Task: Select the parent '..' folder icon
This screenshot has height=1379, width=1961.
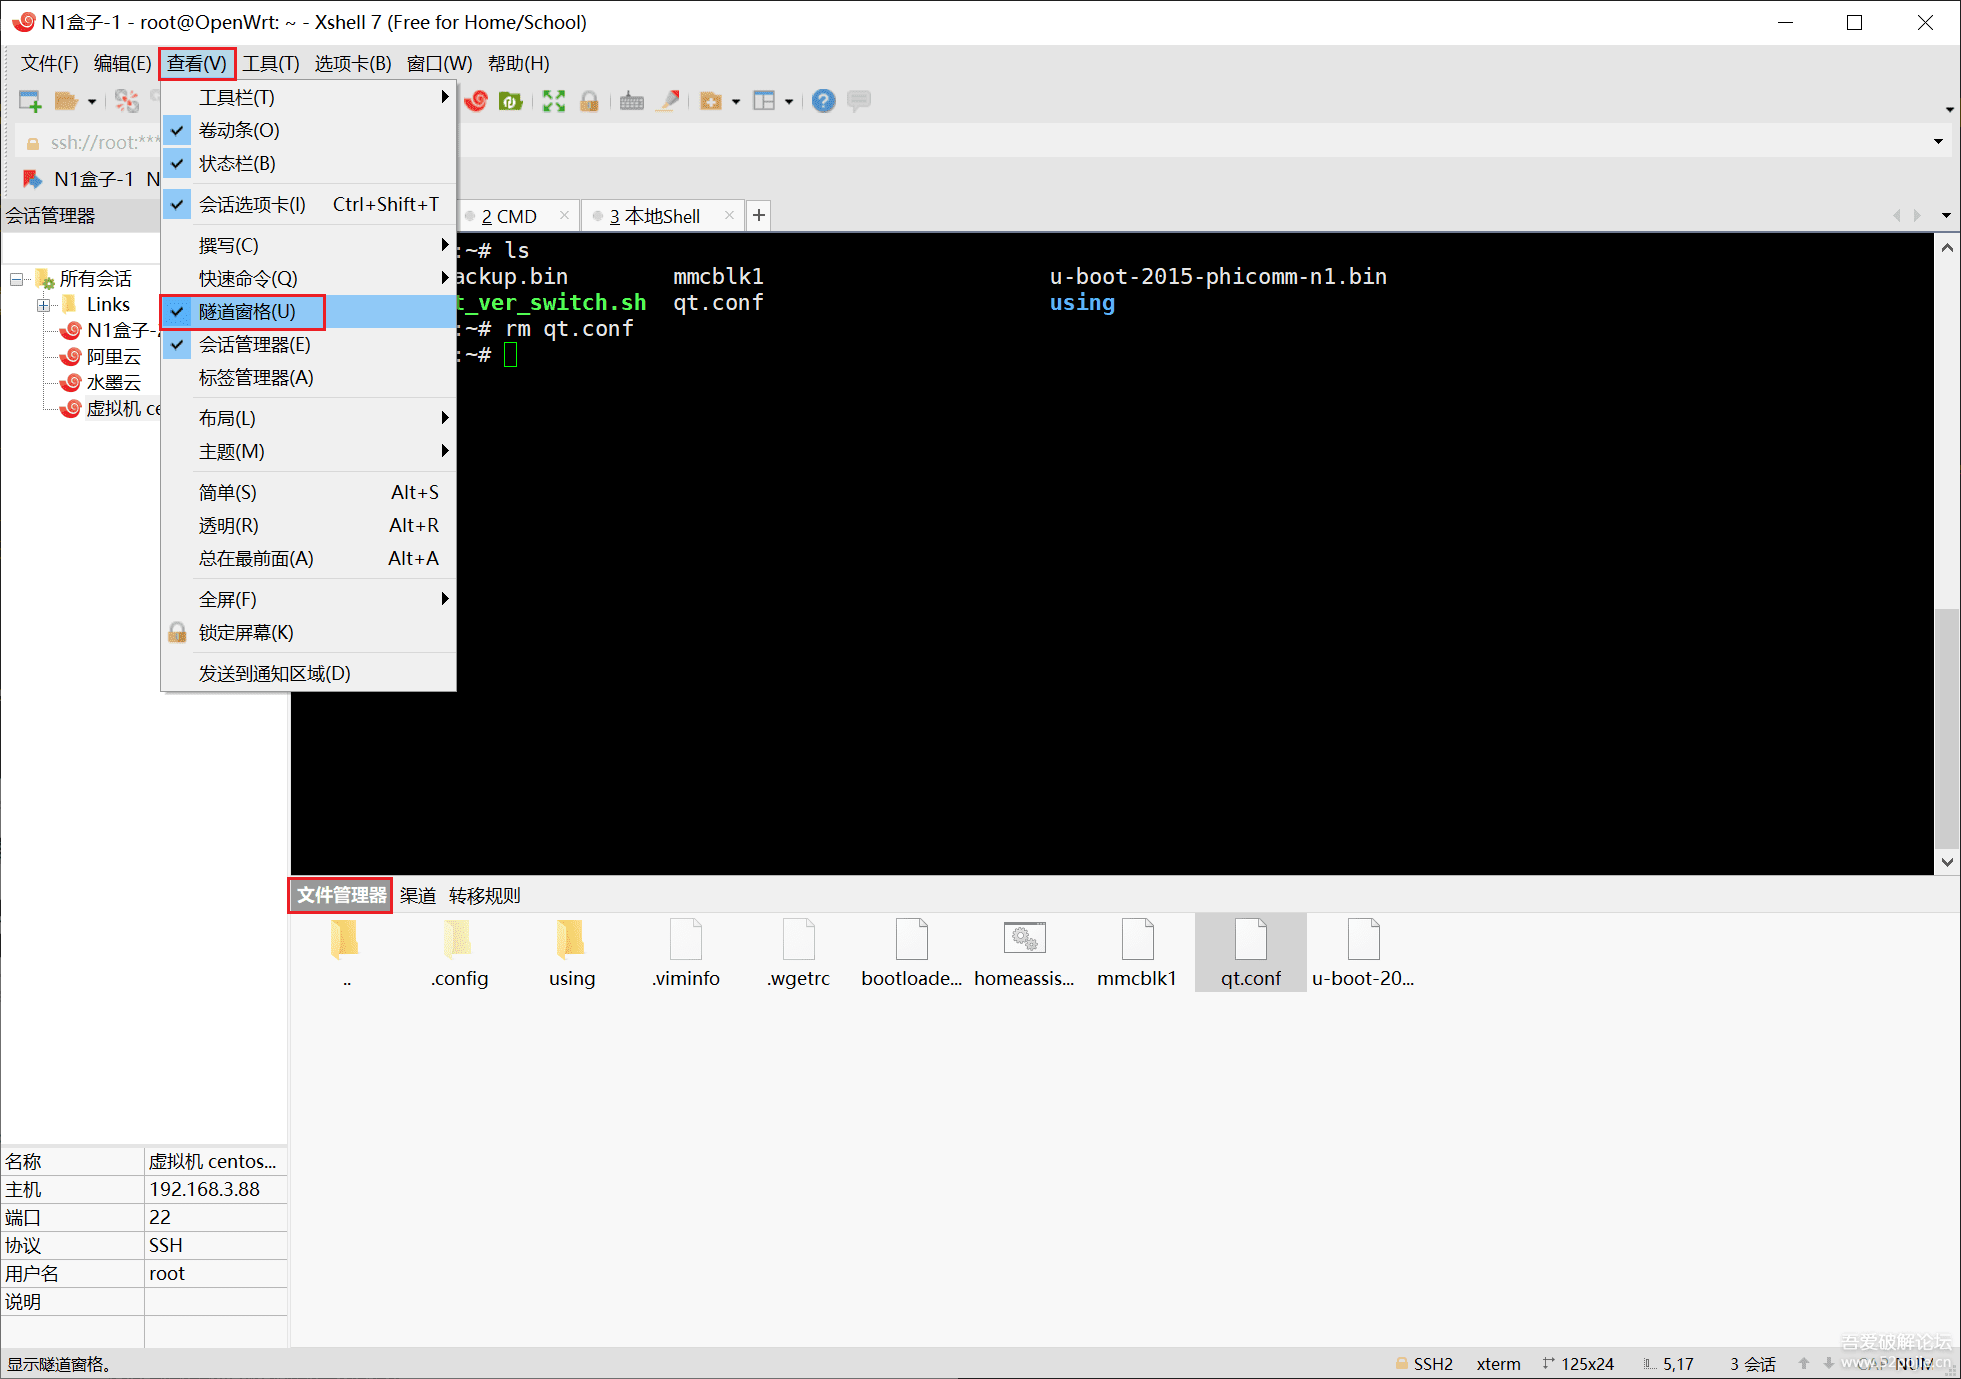Action: (346, 953)
